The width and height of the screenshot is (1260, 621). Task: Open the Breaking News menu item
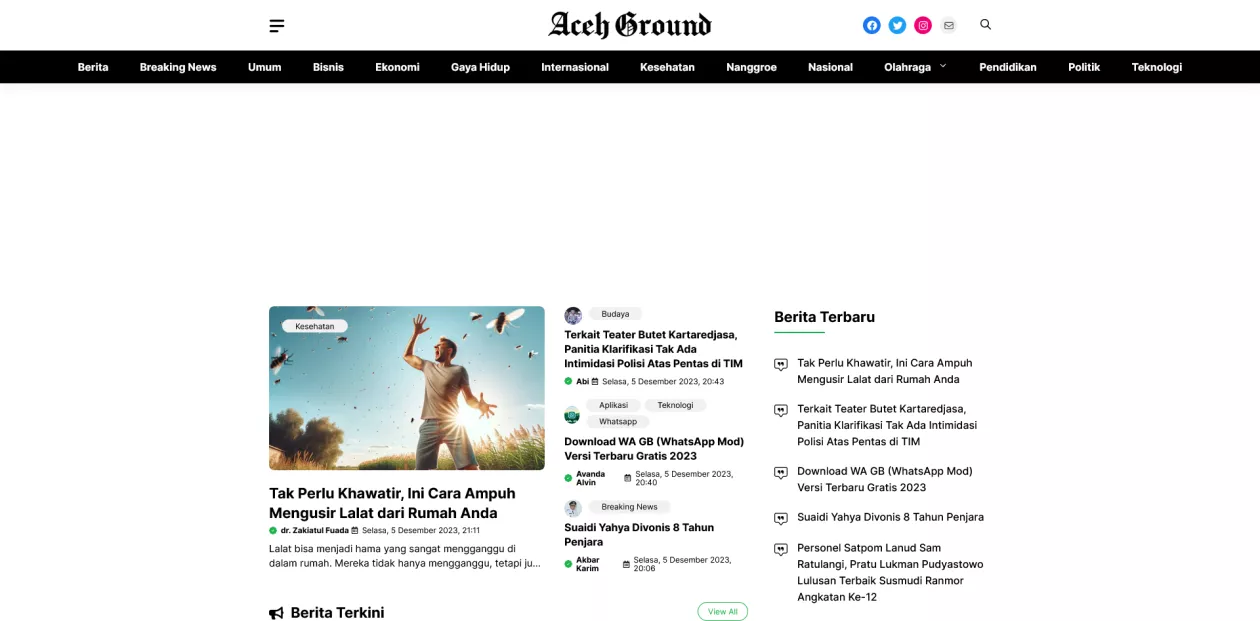(178, 67)
